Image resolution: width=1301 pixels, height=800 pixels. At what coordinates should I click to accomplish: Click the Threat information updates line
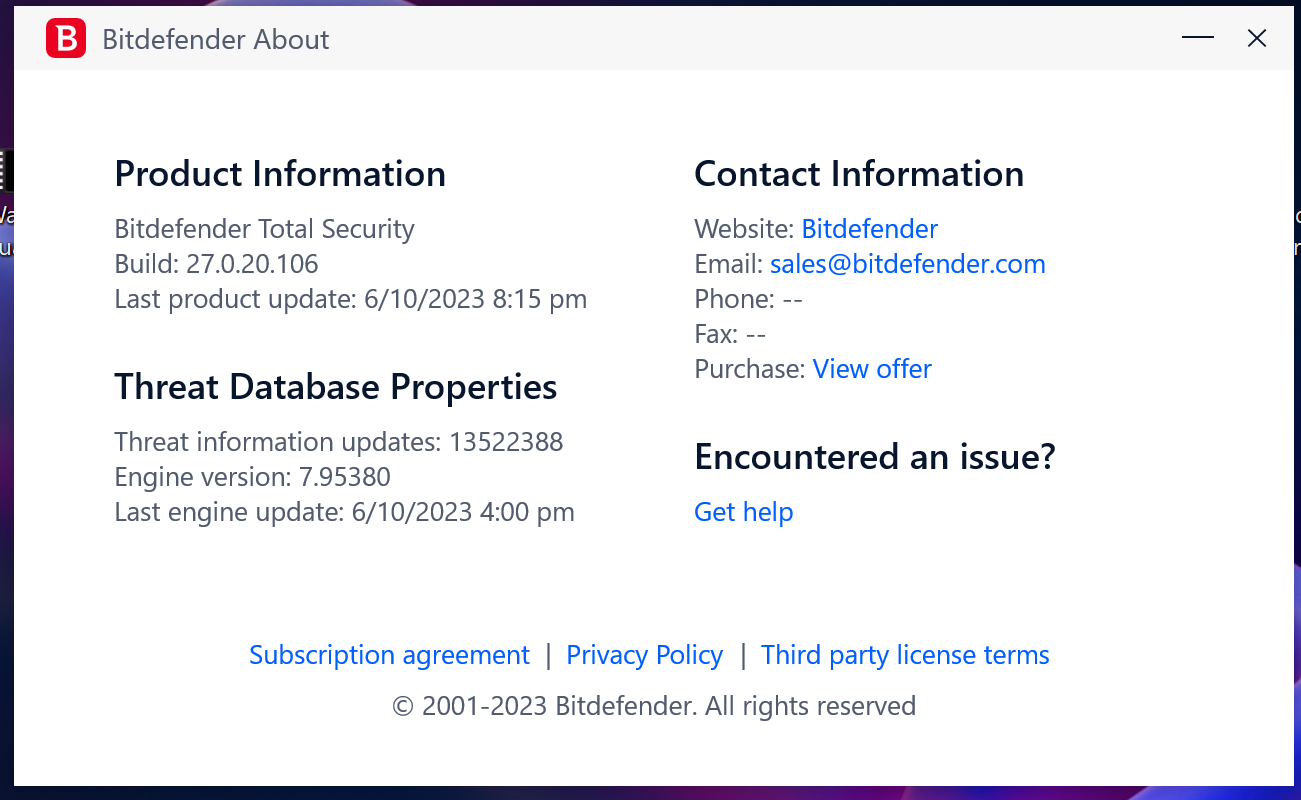click(338, 442)
